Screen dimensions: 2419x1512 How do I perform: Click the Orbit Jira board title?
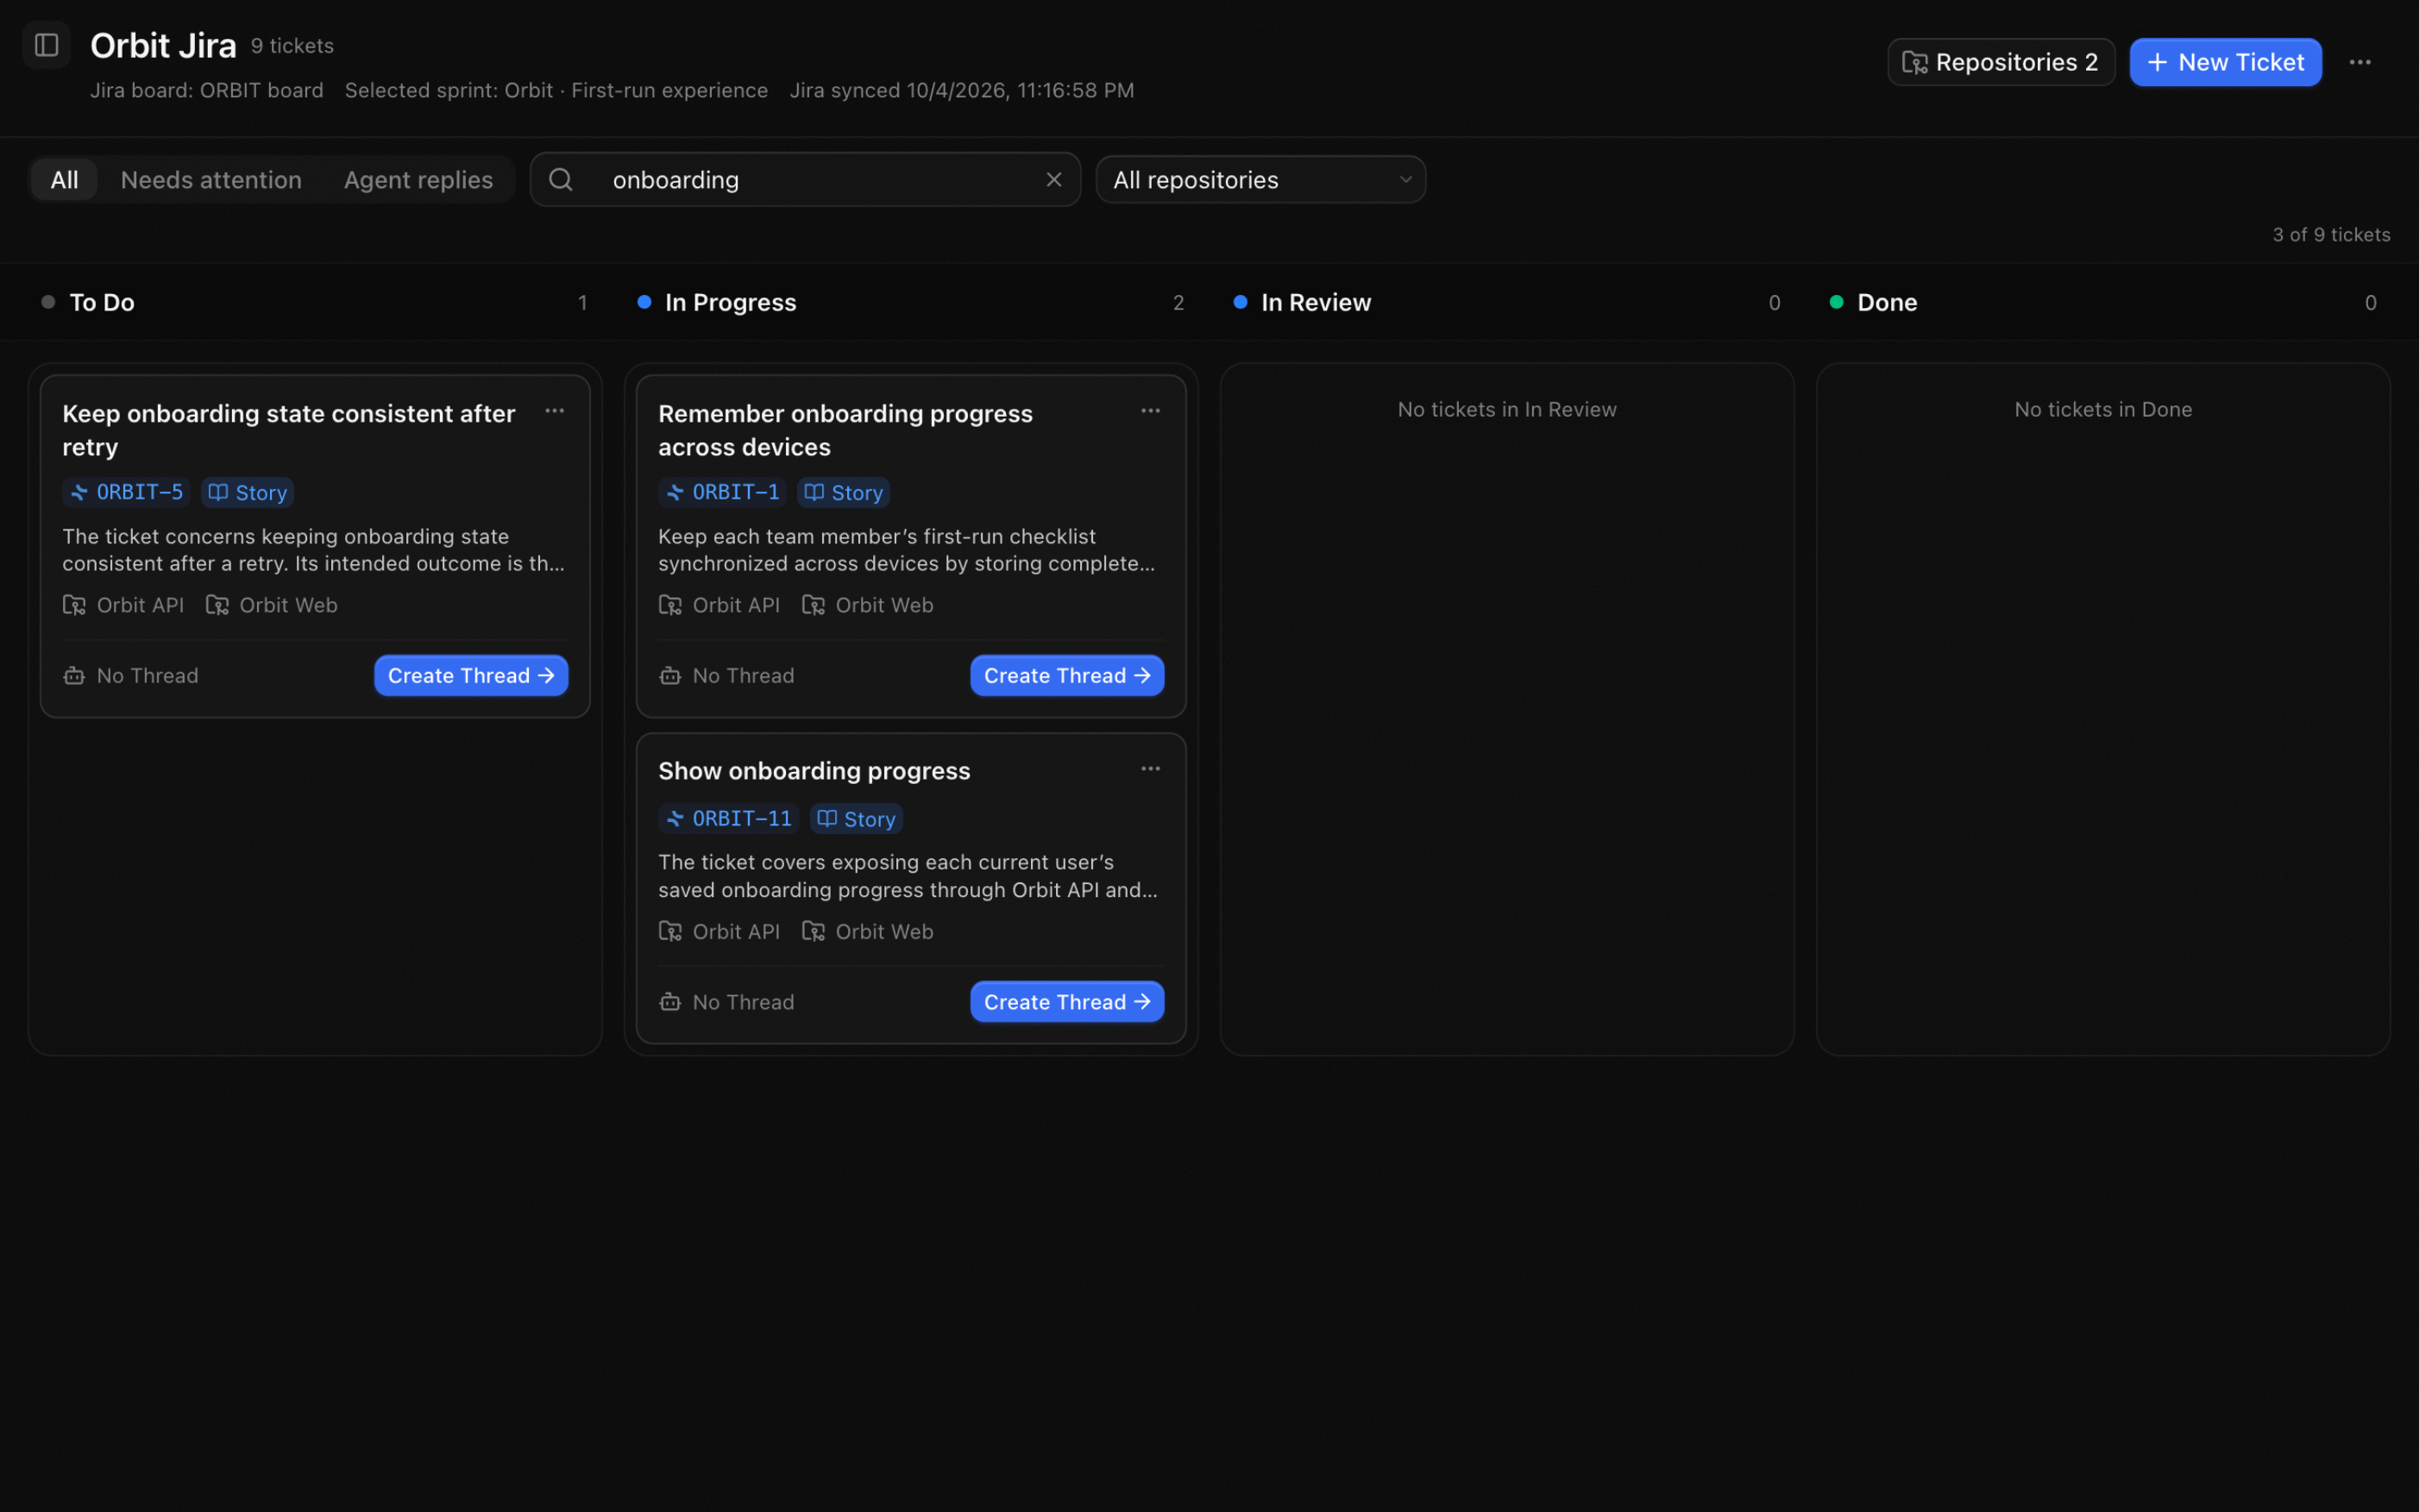point(163,45)
